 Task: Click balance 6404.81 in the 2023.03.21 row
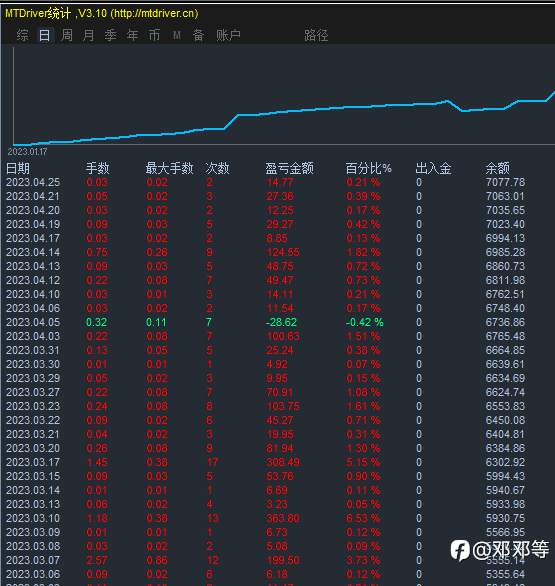[505, 434]
